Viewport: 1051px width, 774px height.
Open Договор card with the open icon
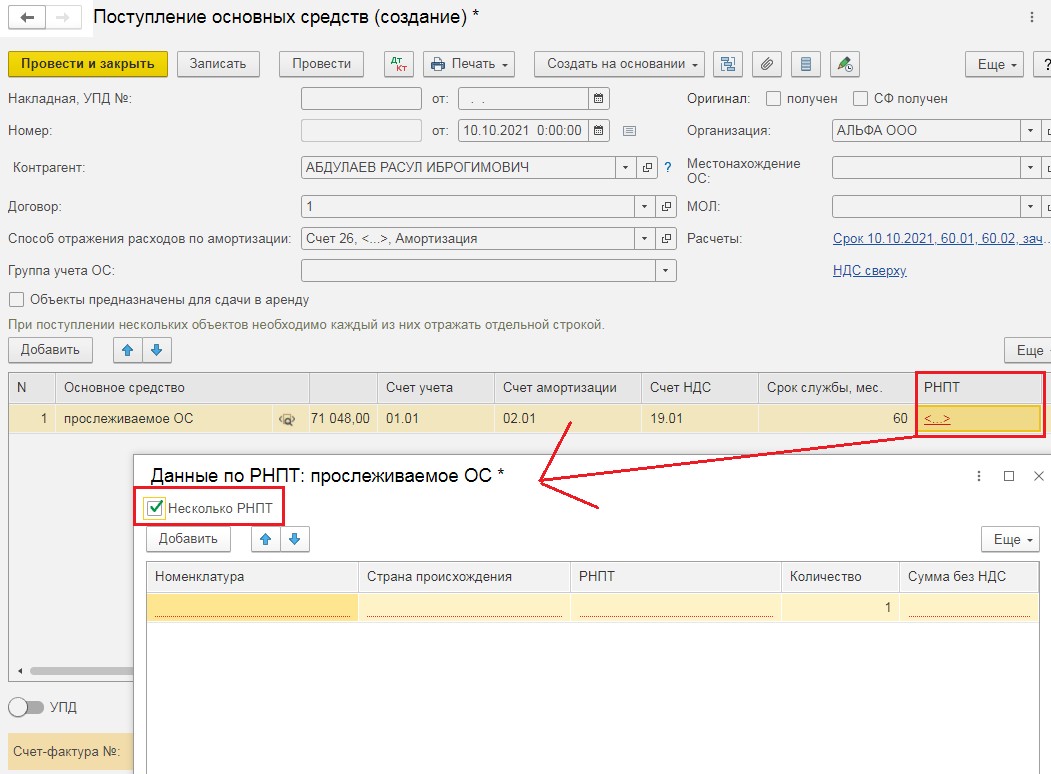click(666, 206)
